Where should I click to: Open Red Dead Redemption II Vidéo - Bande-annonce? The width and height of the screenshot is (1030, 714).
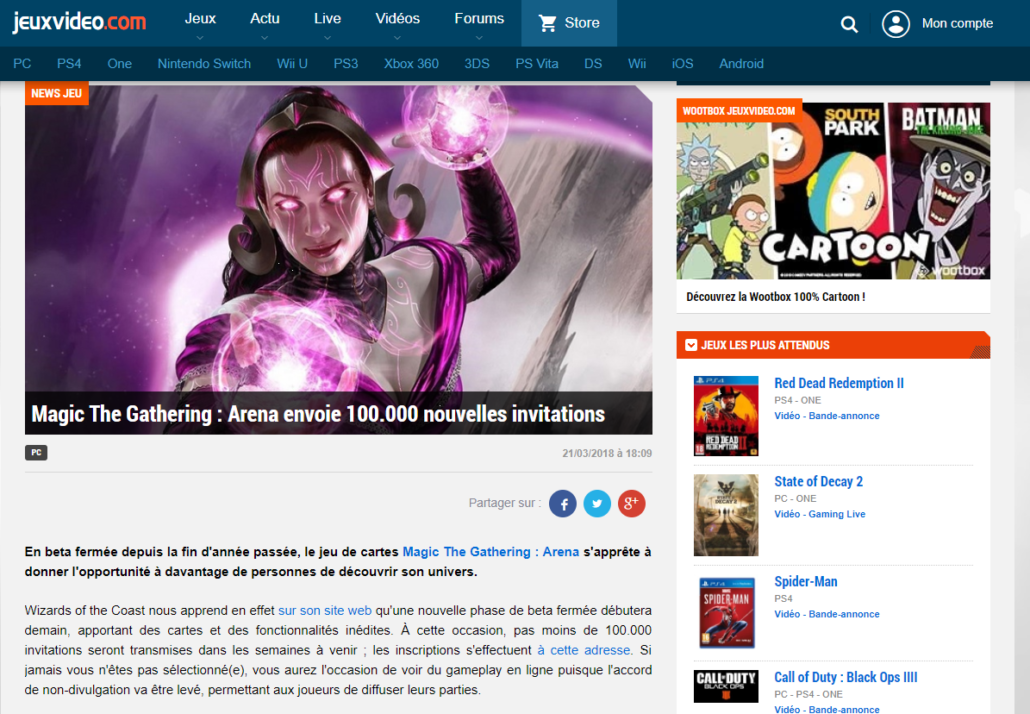point(826,416)
